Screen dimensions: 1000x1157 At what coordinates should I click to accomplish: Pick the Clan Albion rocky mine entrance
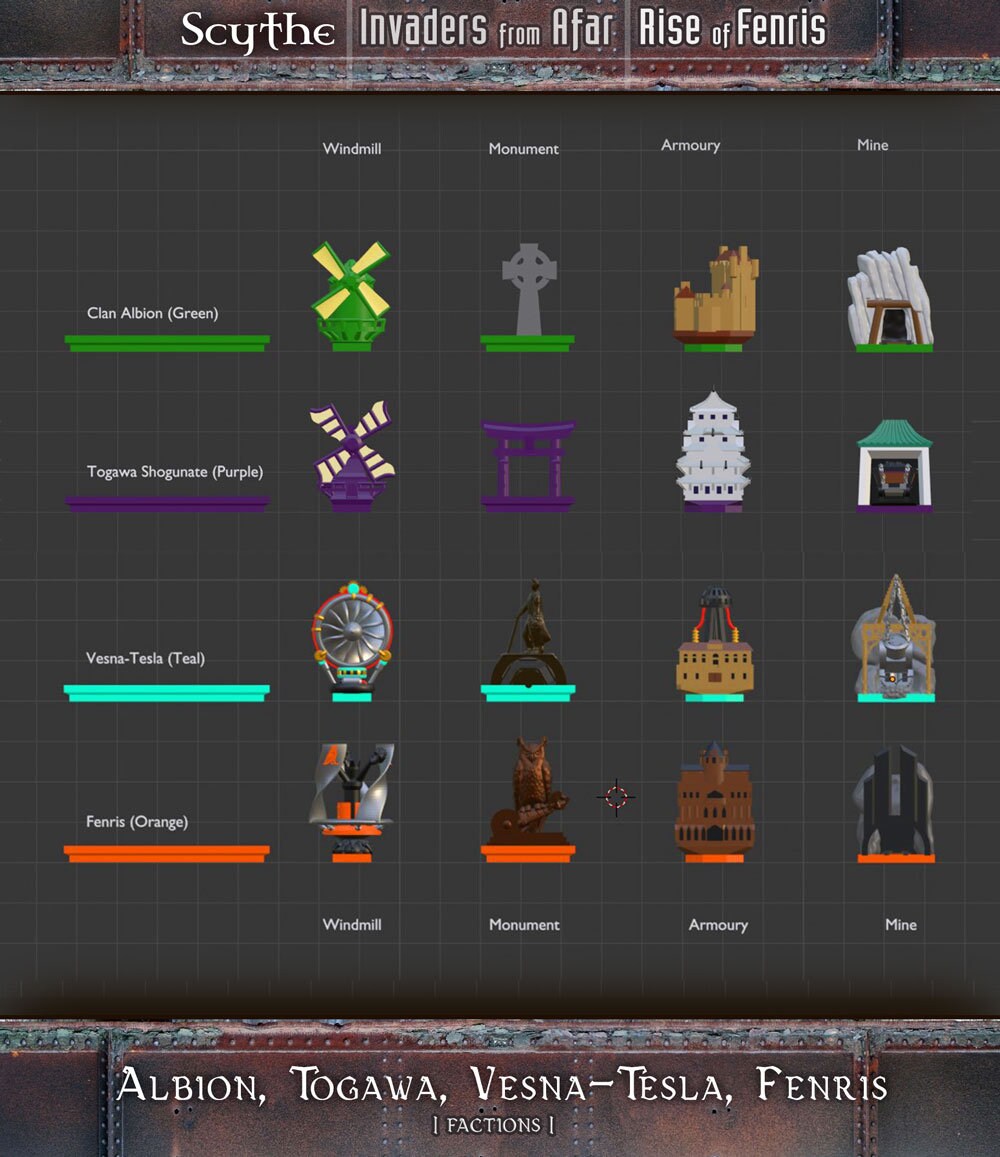(893, 300)
